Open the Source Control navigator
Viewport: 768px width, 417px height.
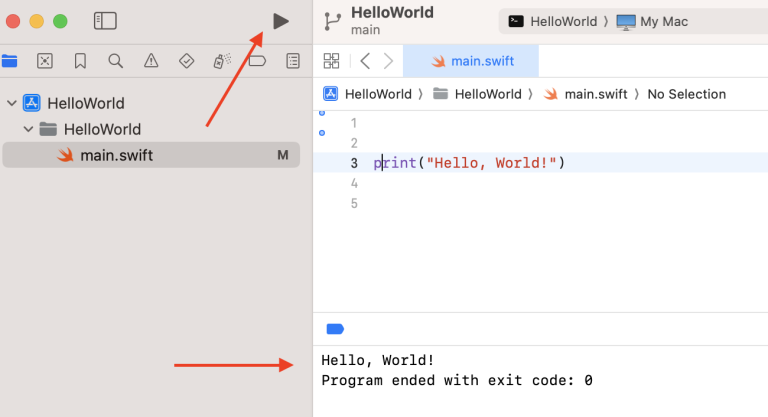[45, 61]
